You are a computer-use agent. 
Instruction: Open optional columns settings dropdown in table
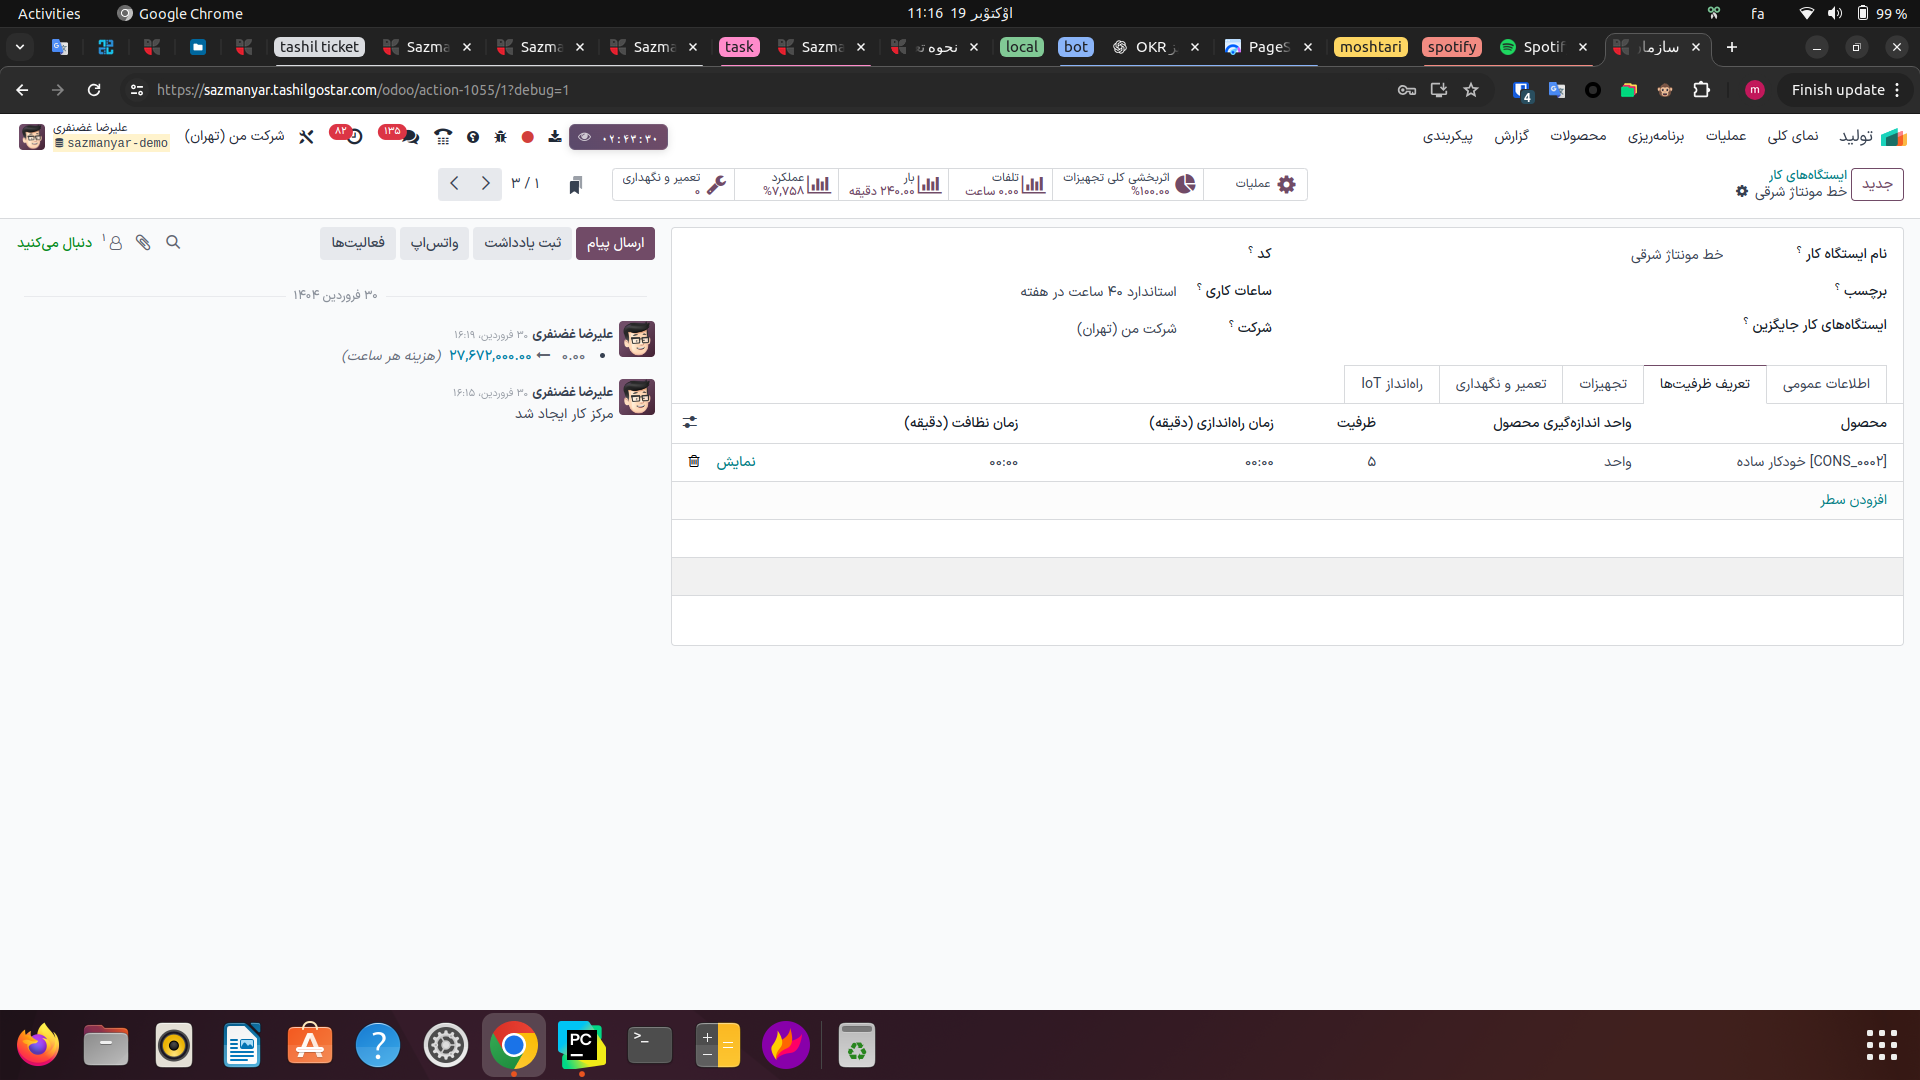coord(690,423)
